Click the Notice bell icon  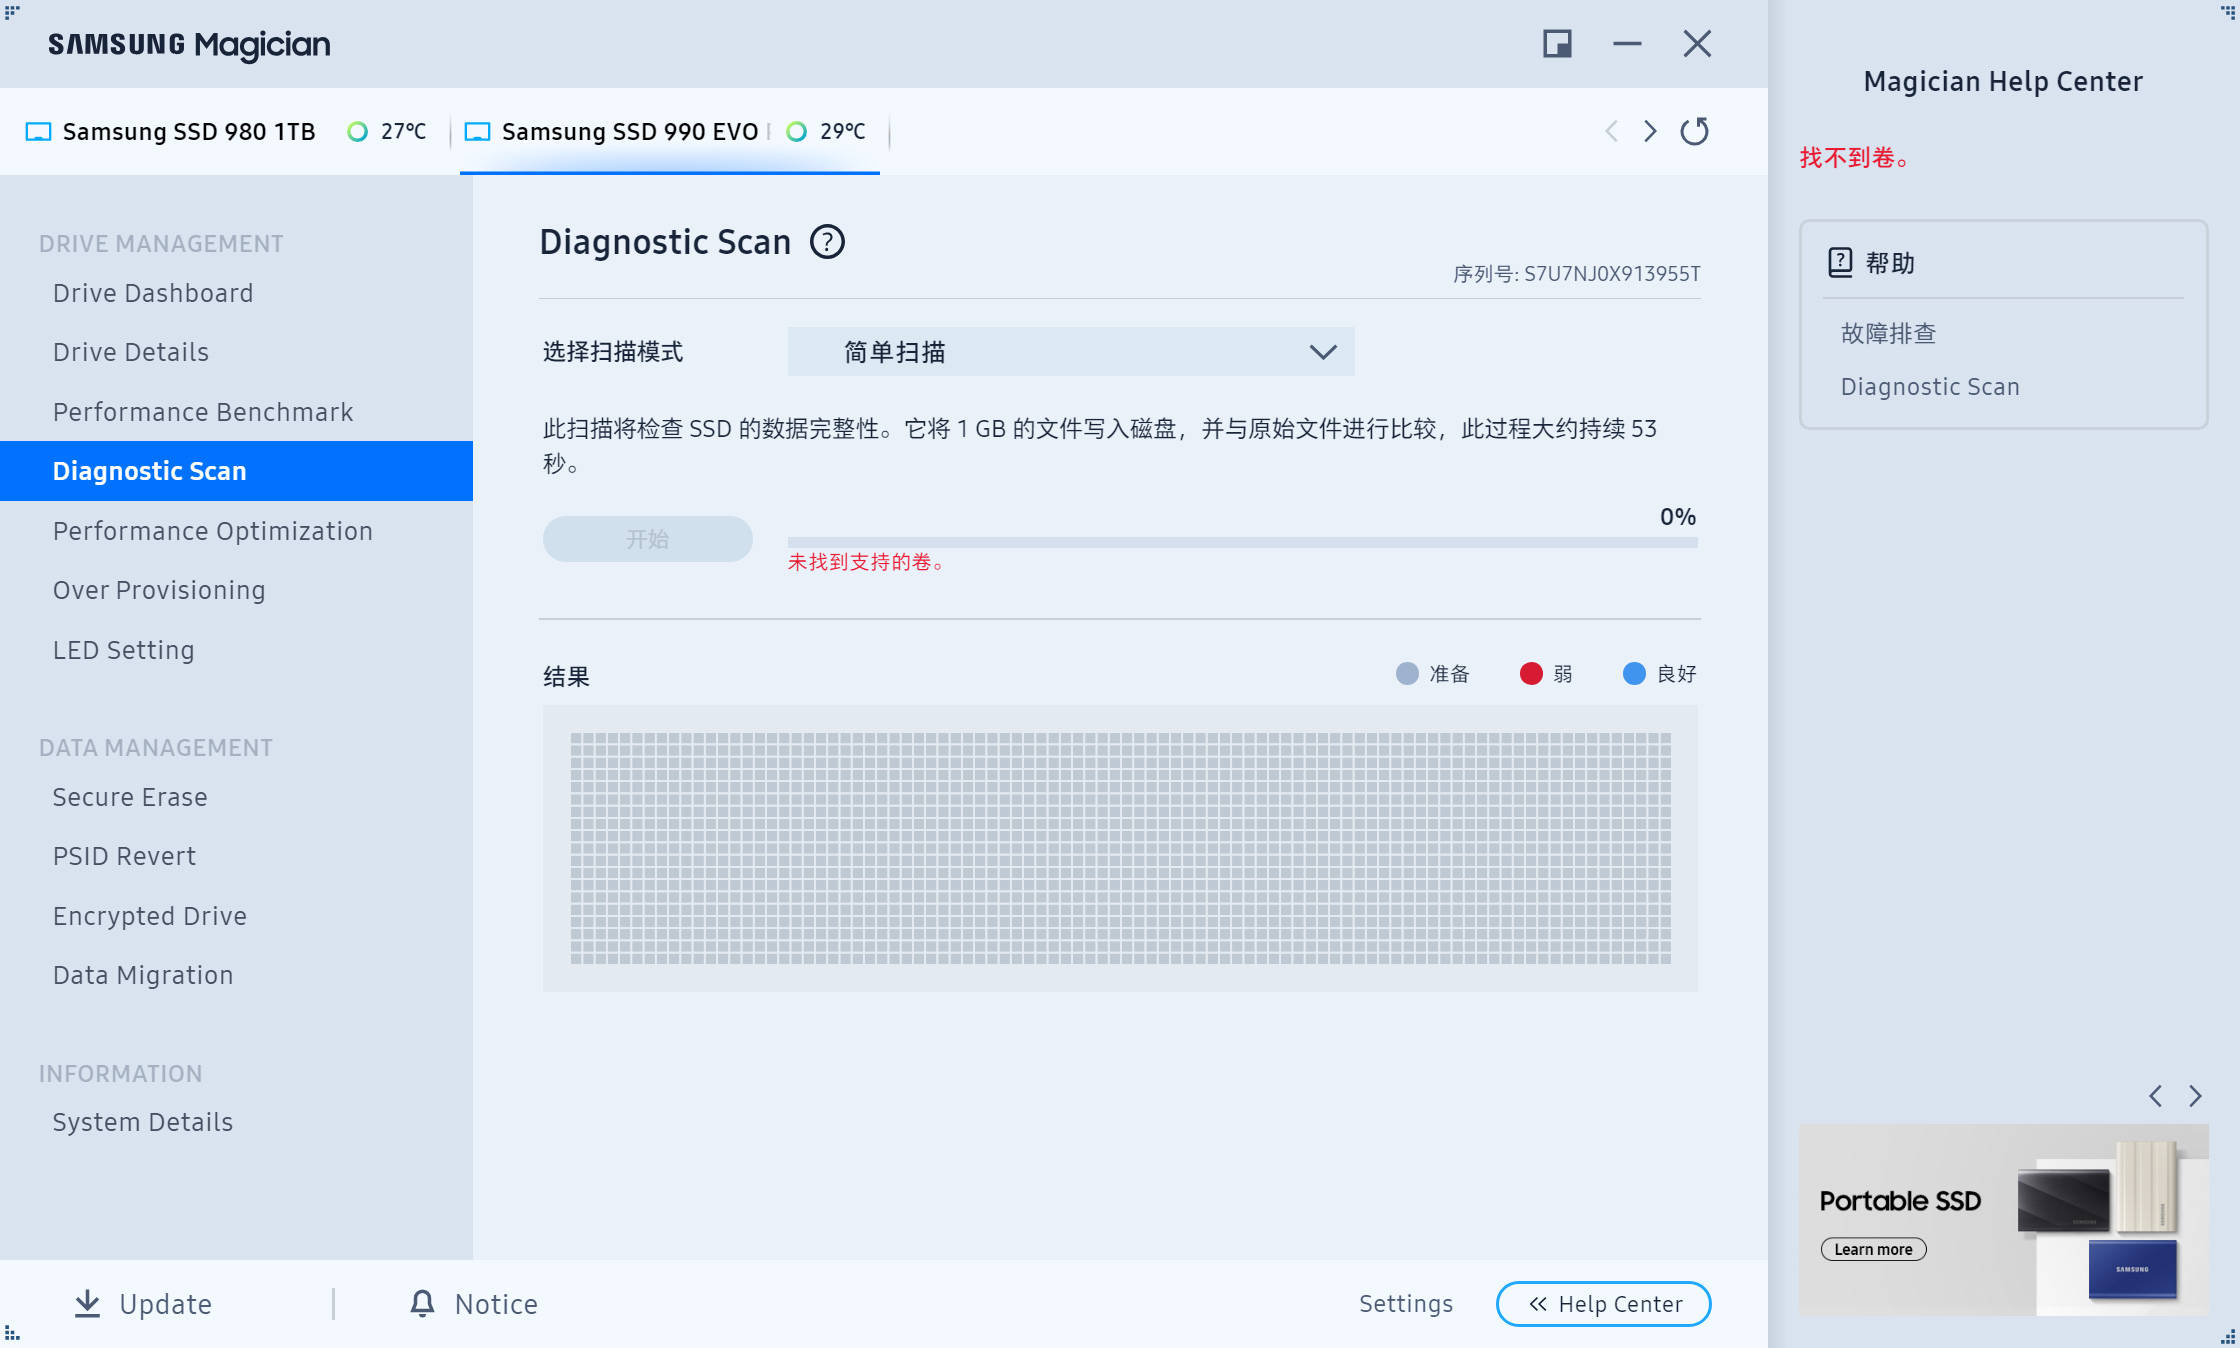[x=422, y=1303]
